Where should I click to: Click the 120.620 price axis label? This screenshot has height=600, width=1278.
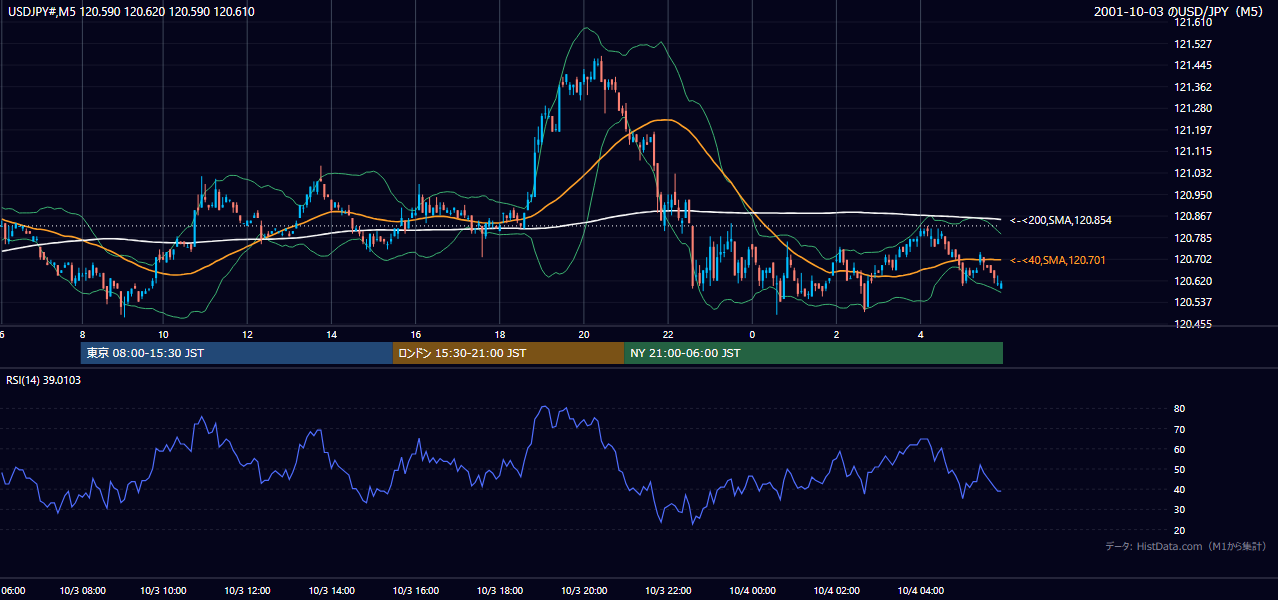1195,281
